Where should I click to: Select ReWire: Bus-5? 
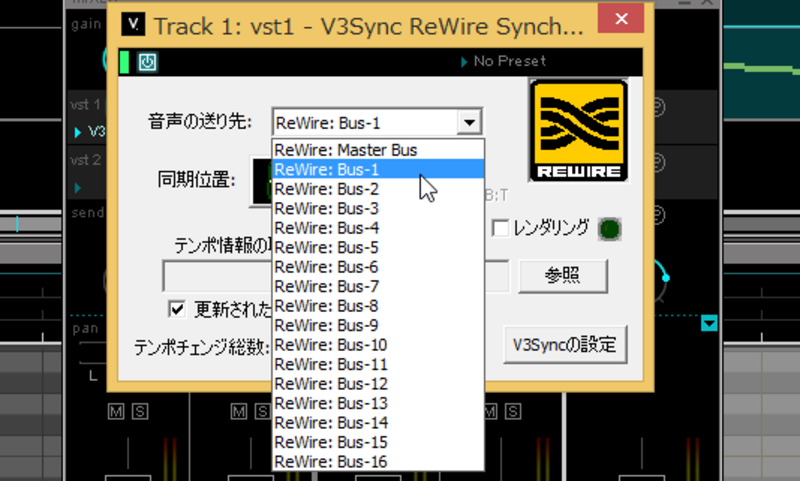click(x=378, y=247)
